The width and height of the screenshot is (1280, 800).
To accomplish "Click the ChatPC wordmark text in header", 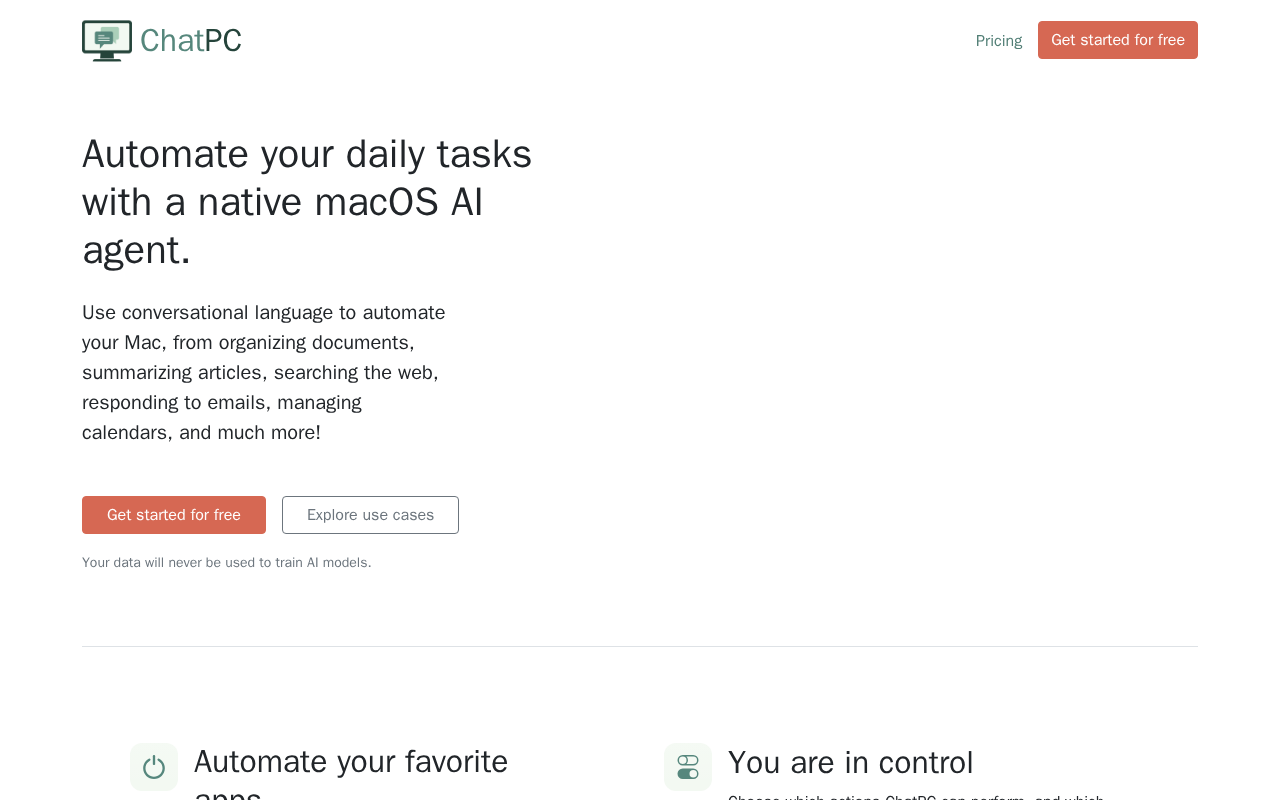I will click(x=190, y=41).
